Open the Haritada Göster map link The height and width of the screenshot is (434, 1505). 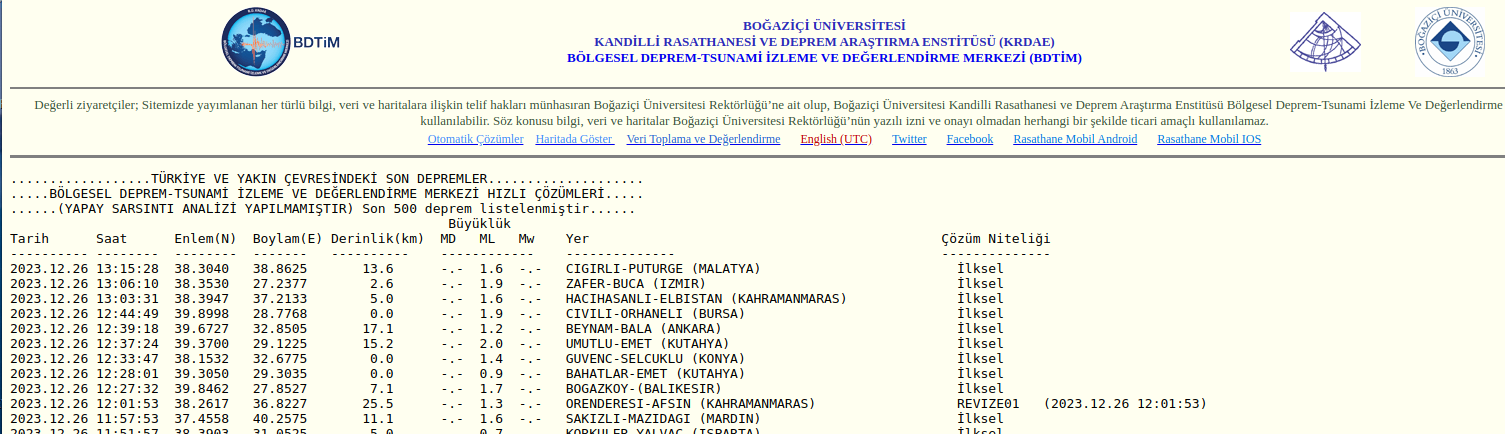tap(574, 139)
